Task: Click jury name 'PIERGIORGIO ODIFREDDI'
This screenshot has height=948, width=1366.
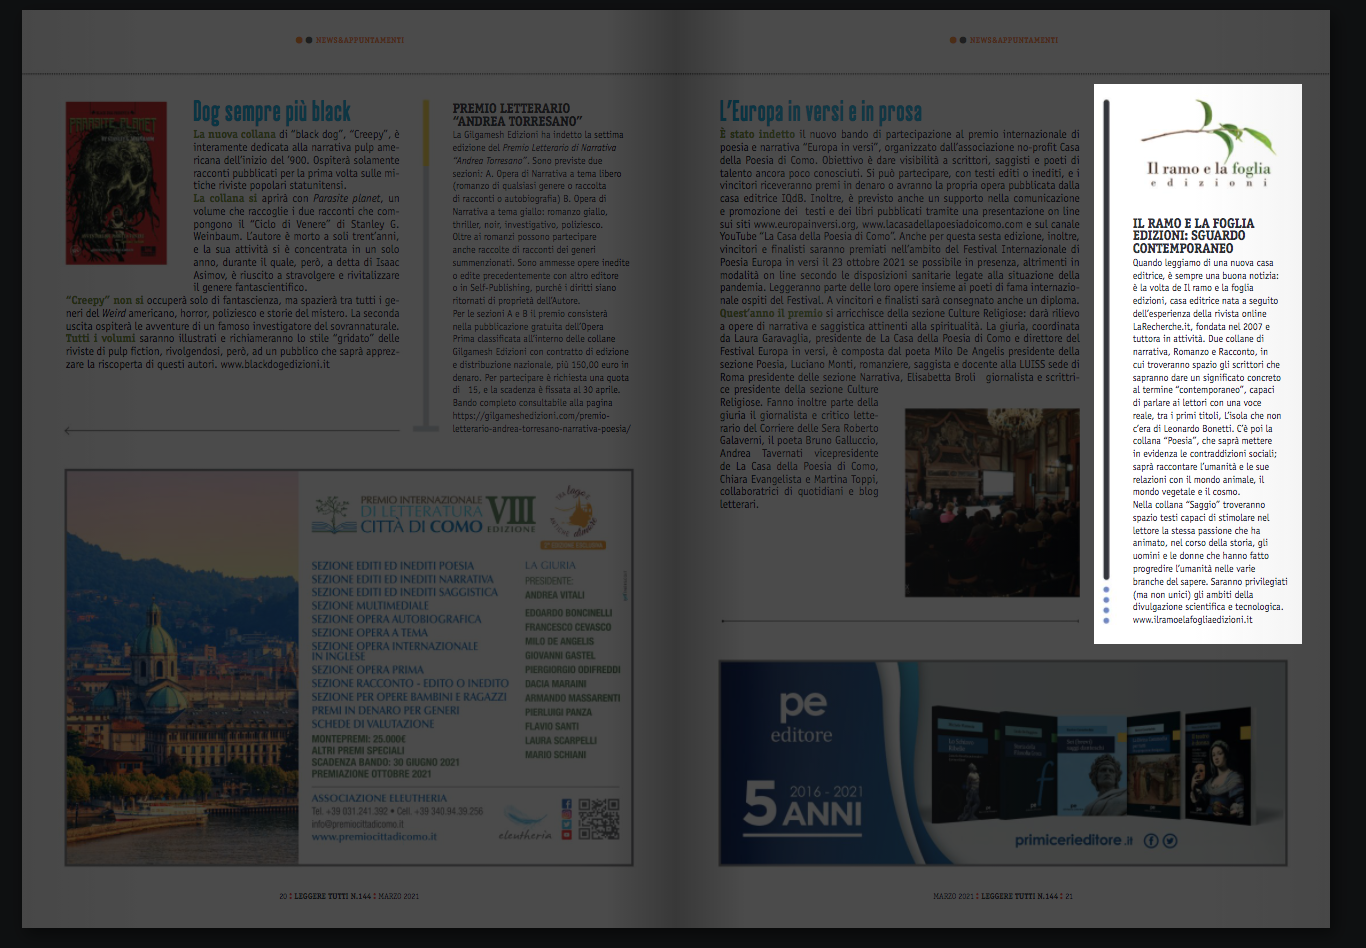Action: coord(571,670)
